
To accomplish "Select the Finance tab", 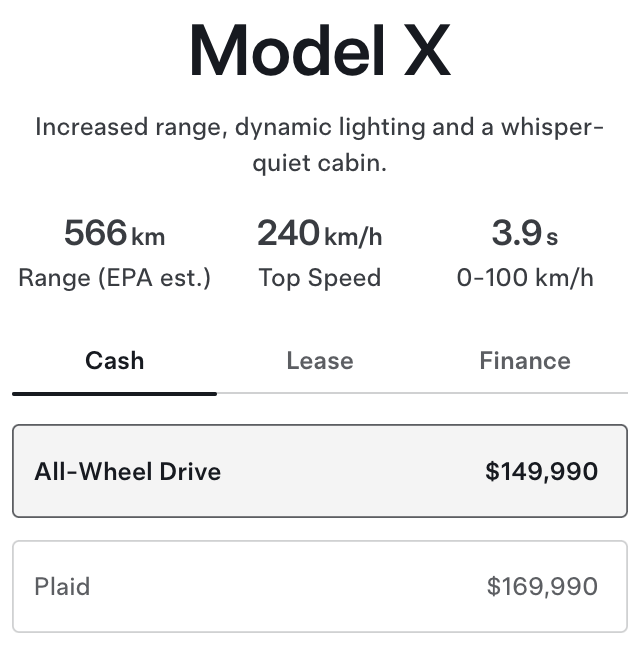I will coord(524,361).
